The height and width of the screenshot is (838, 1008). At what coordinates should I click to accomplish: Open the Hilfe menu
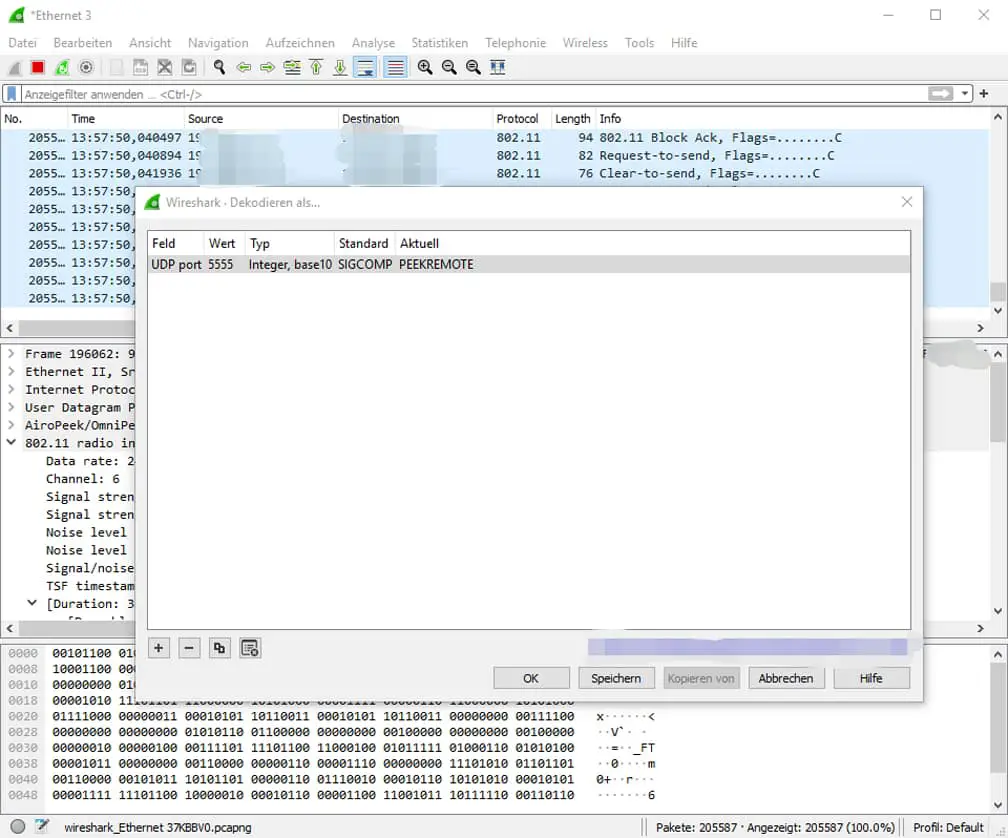coord(684,43)
